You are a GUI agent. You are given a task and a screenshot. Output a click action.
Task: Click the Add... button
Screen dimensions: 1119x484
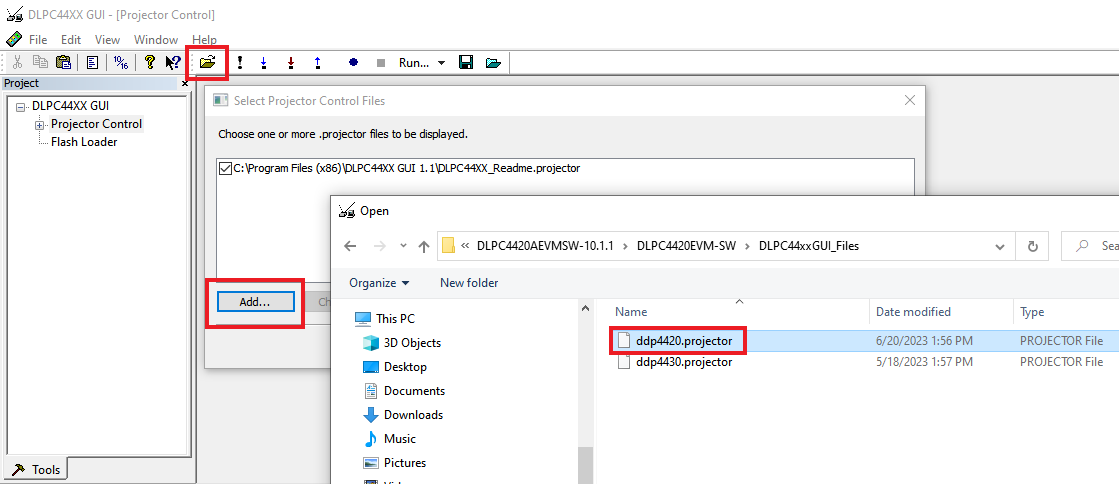[x=255, y=302]
